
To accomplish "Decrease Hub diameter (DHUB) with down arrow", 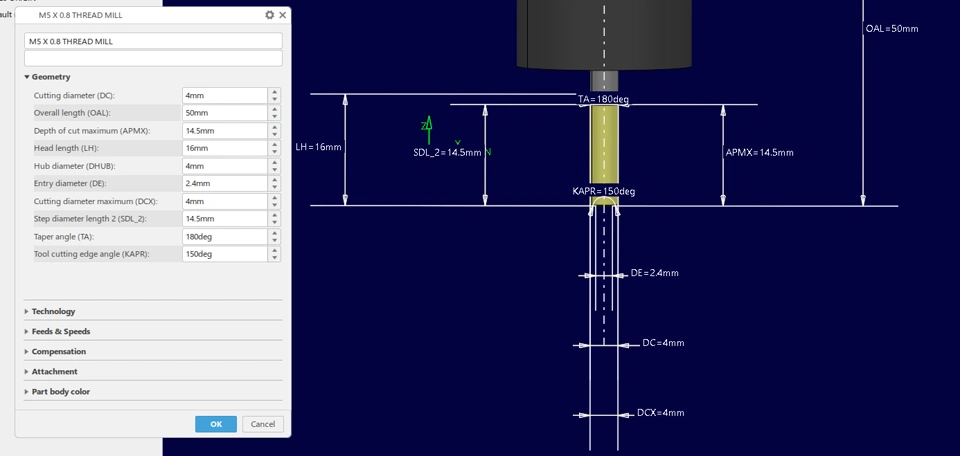I will pyautogui.click(x=275, y=170).
